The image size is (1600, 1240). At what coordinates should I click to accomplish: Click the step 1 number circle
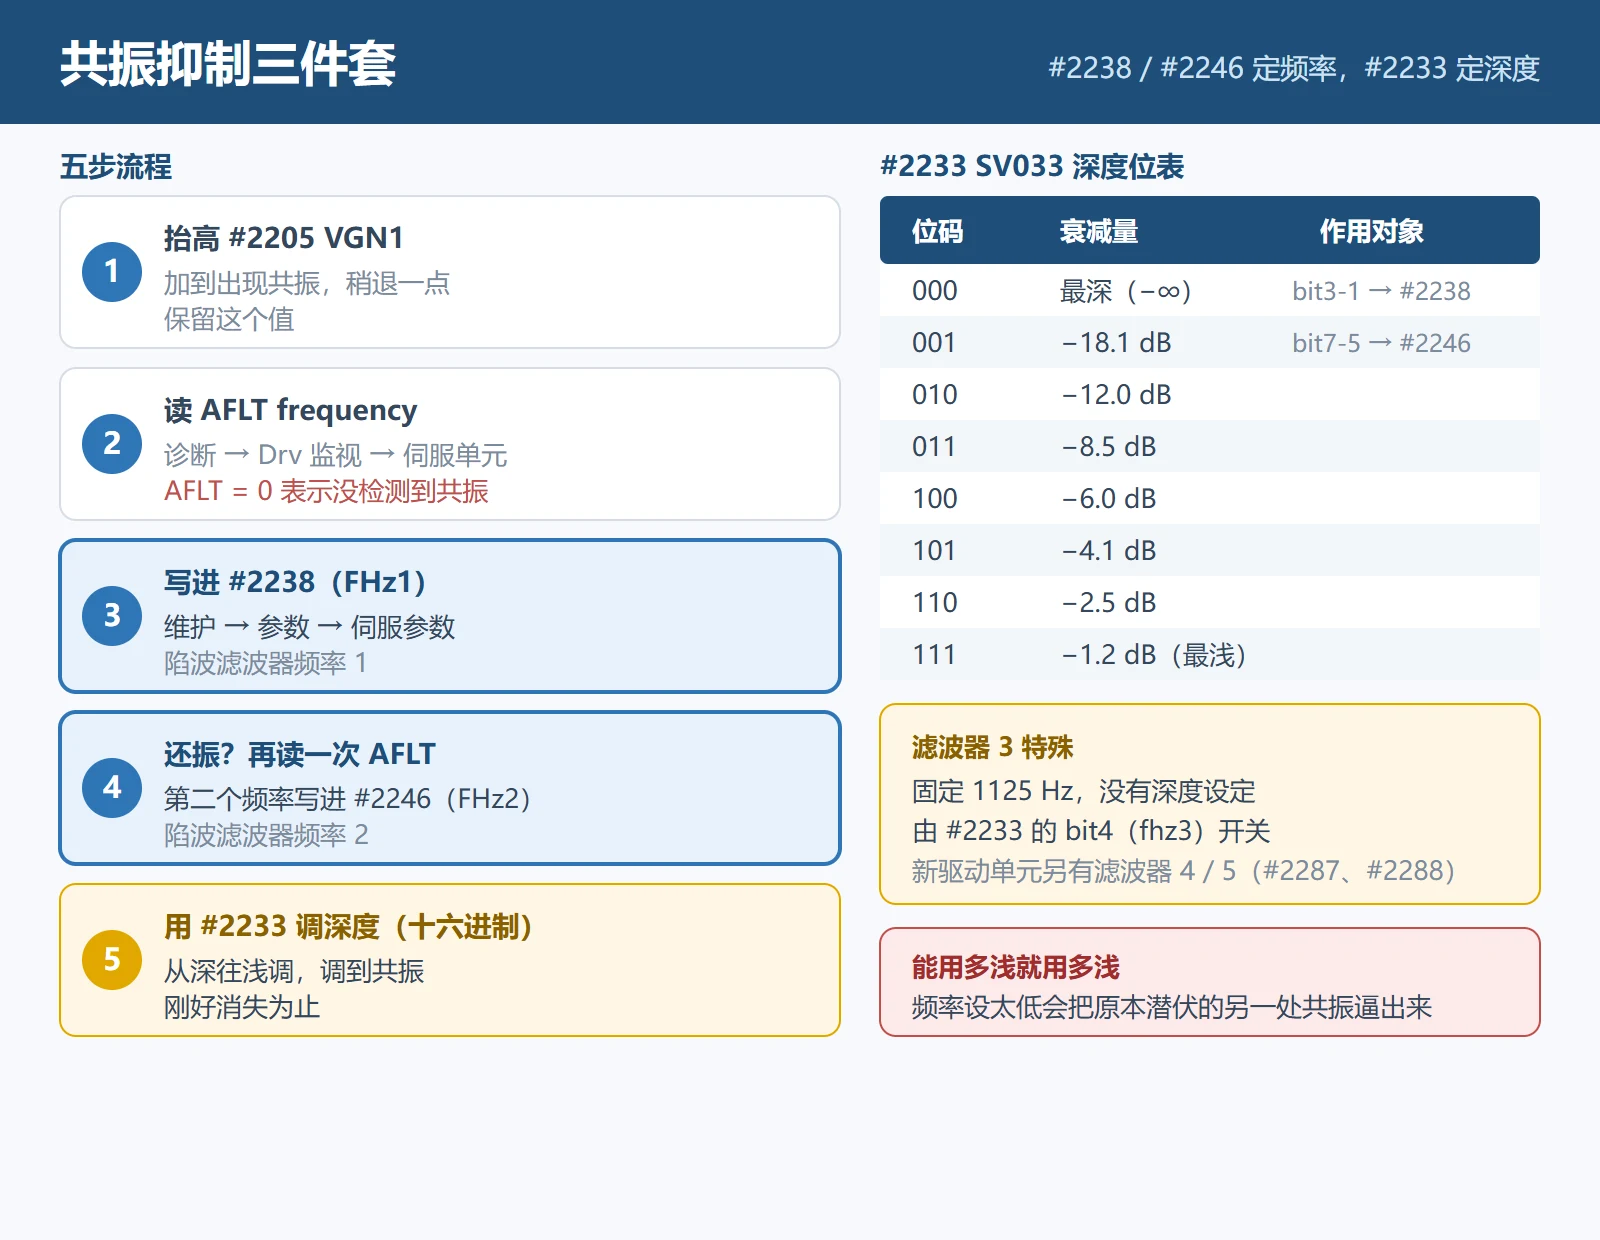[x=112, y=271]
